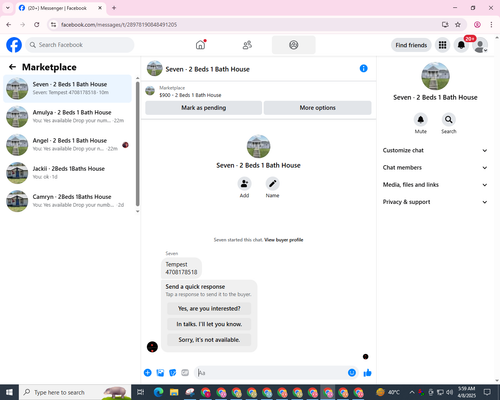Send quick reply 'Yes, are you interested?'
This screenshot has width=500, height=400.
pos(209,309)
